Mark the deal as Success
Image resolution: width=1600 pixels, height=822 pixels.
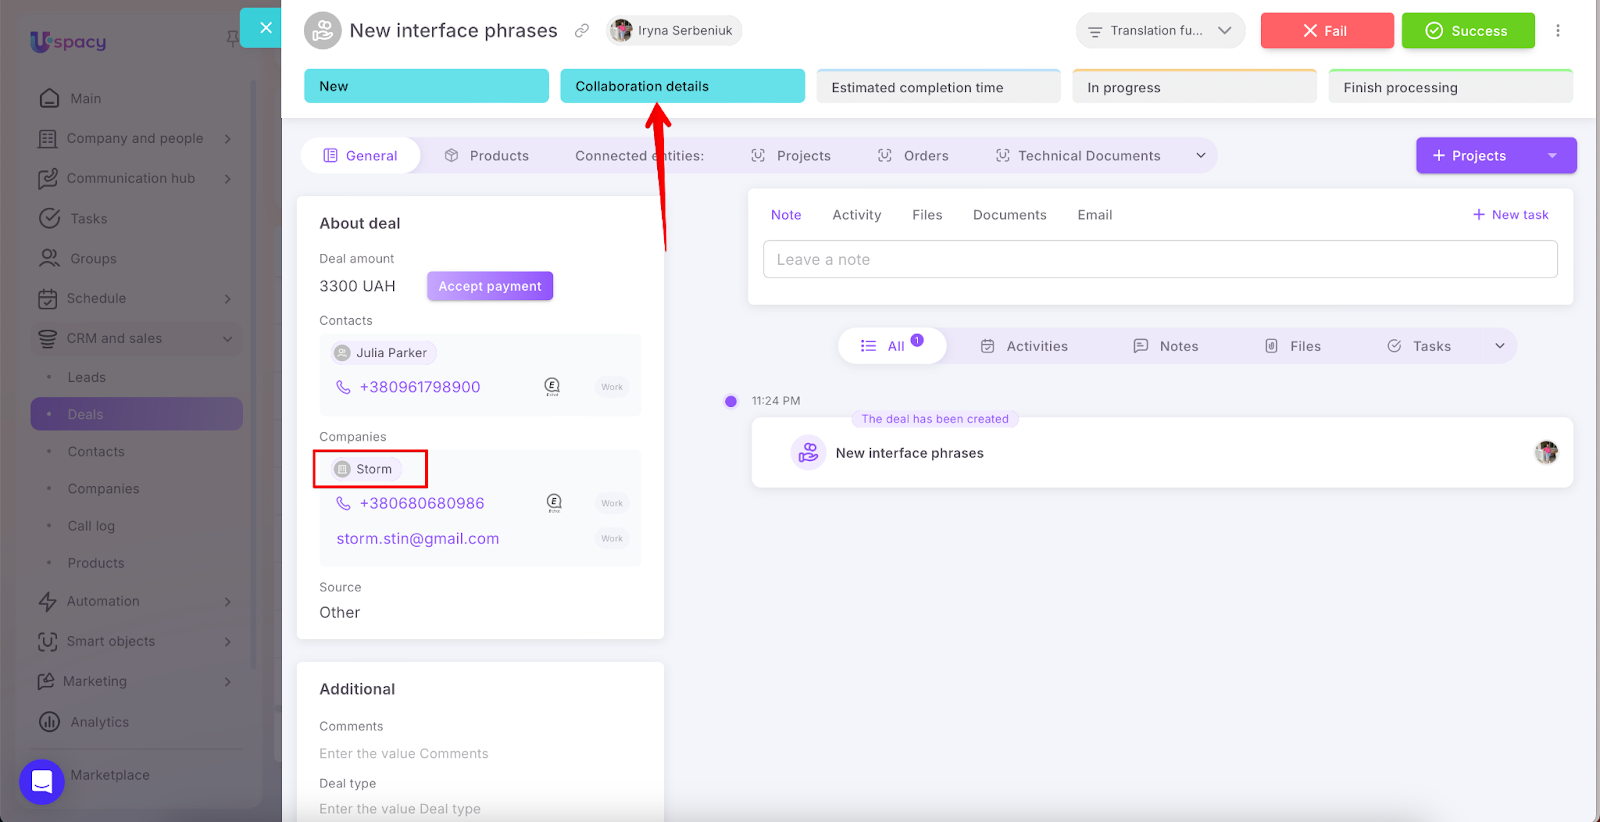point(1467,31)
